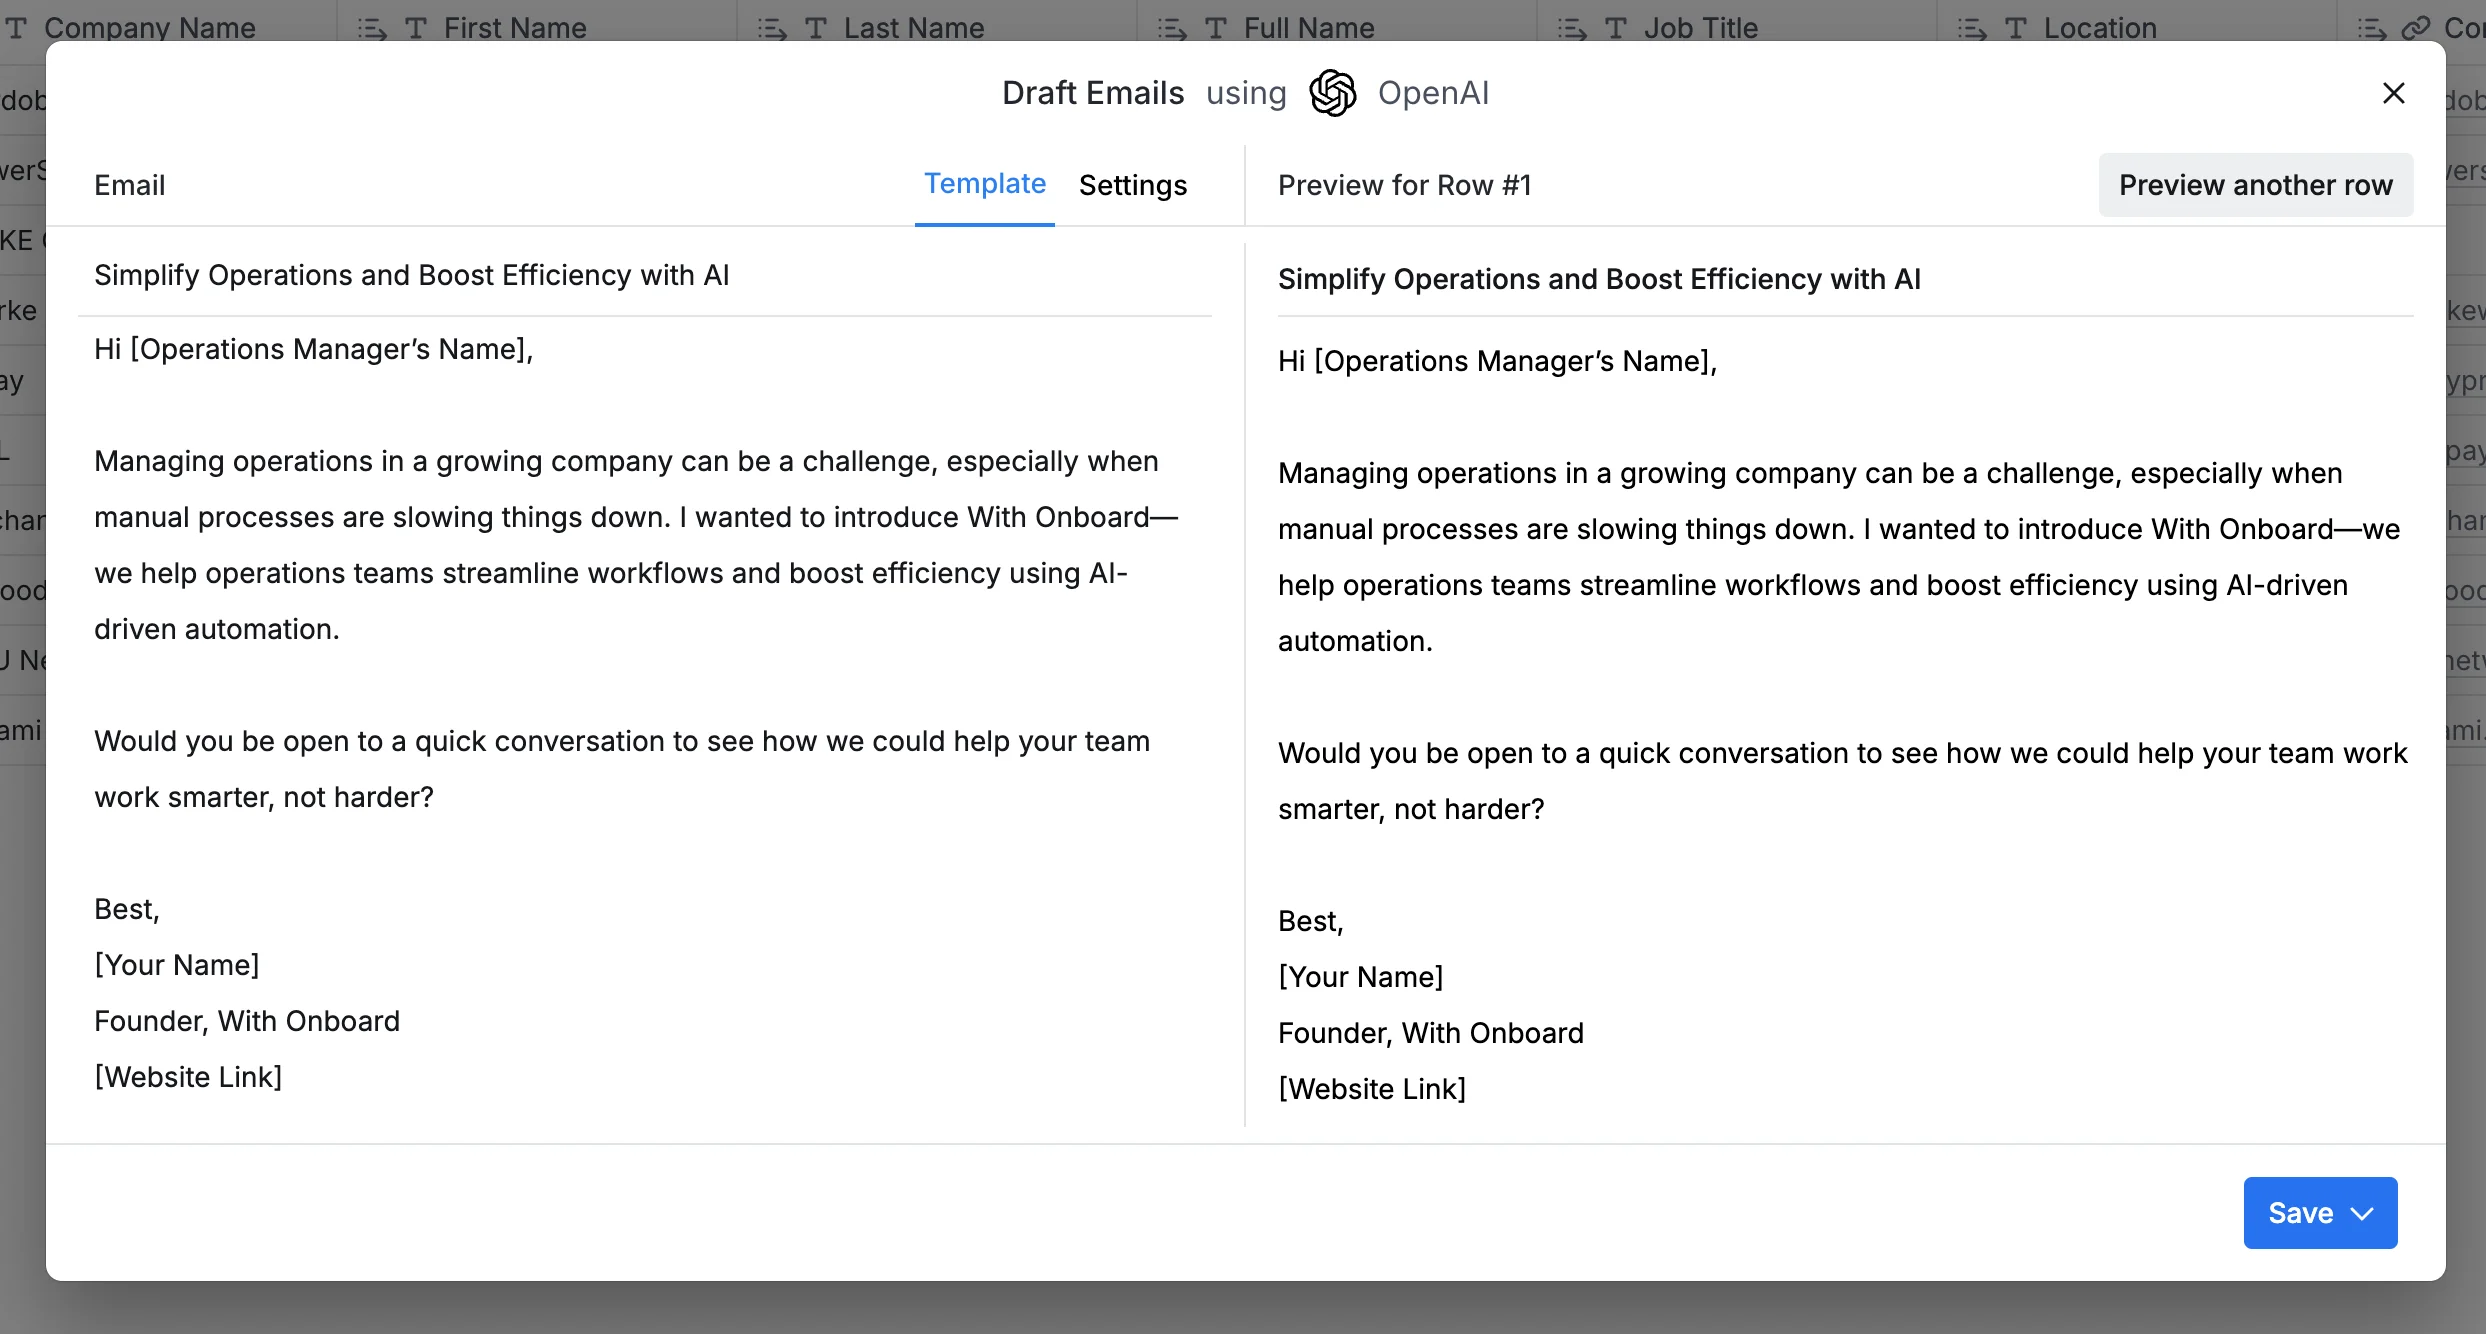Close the Draft Emails dialog
This screenshot has height=1334, width=2486.
point(2393,93)
